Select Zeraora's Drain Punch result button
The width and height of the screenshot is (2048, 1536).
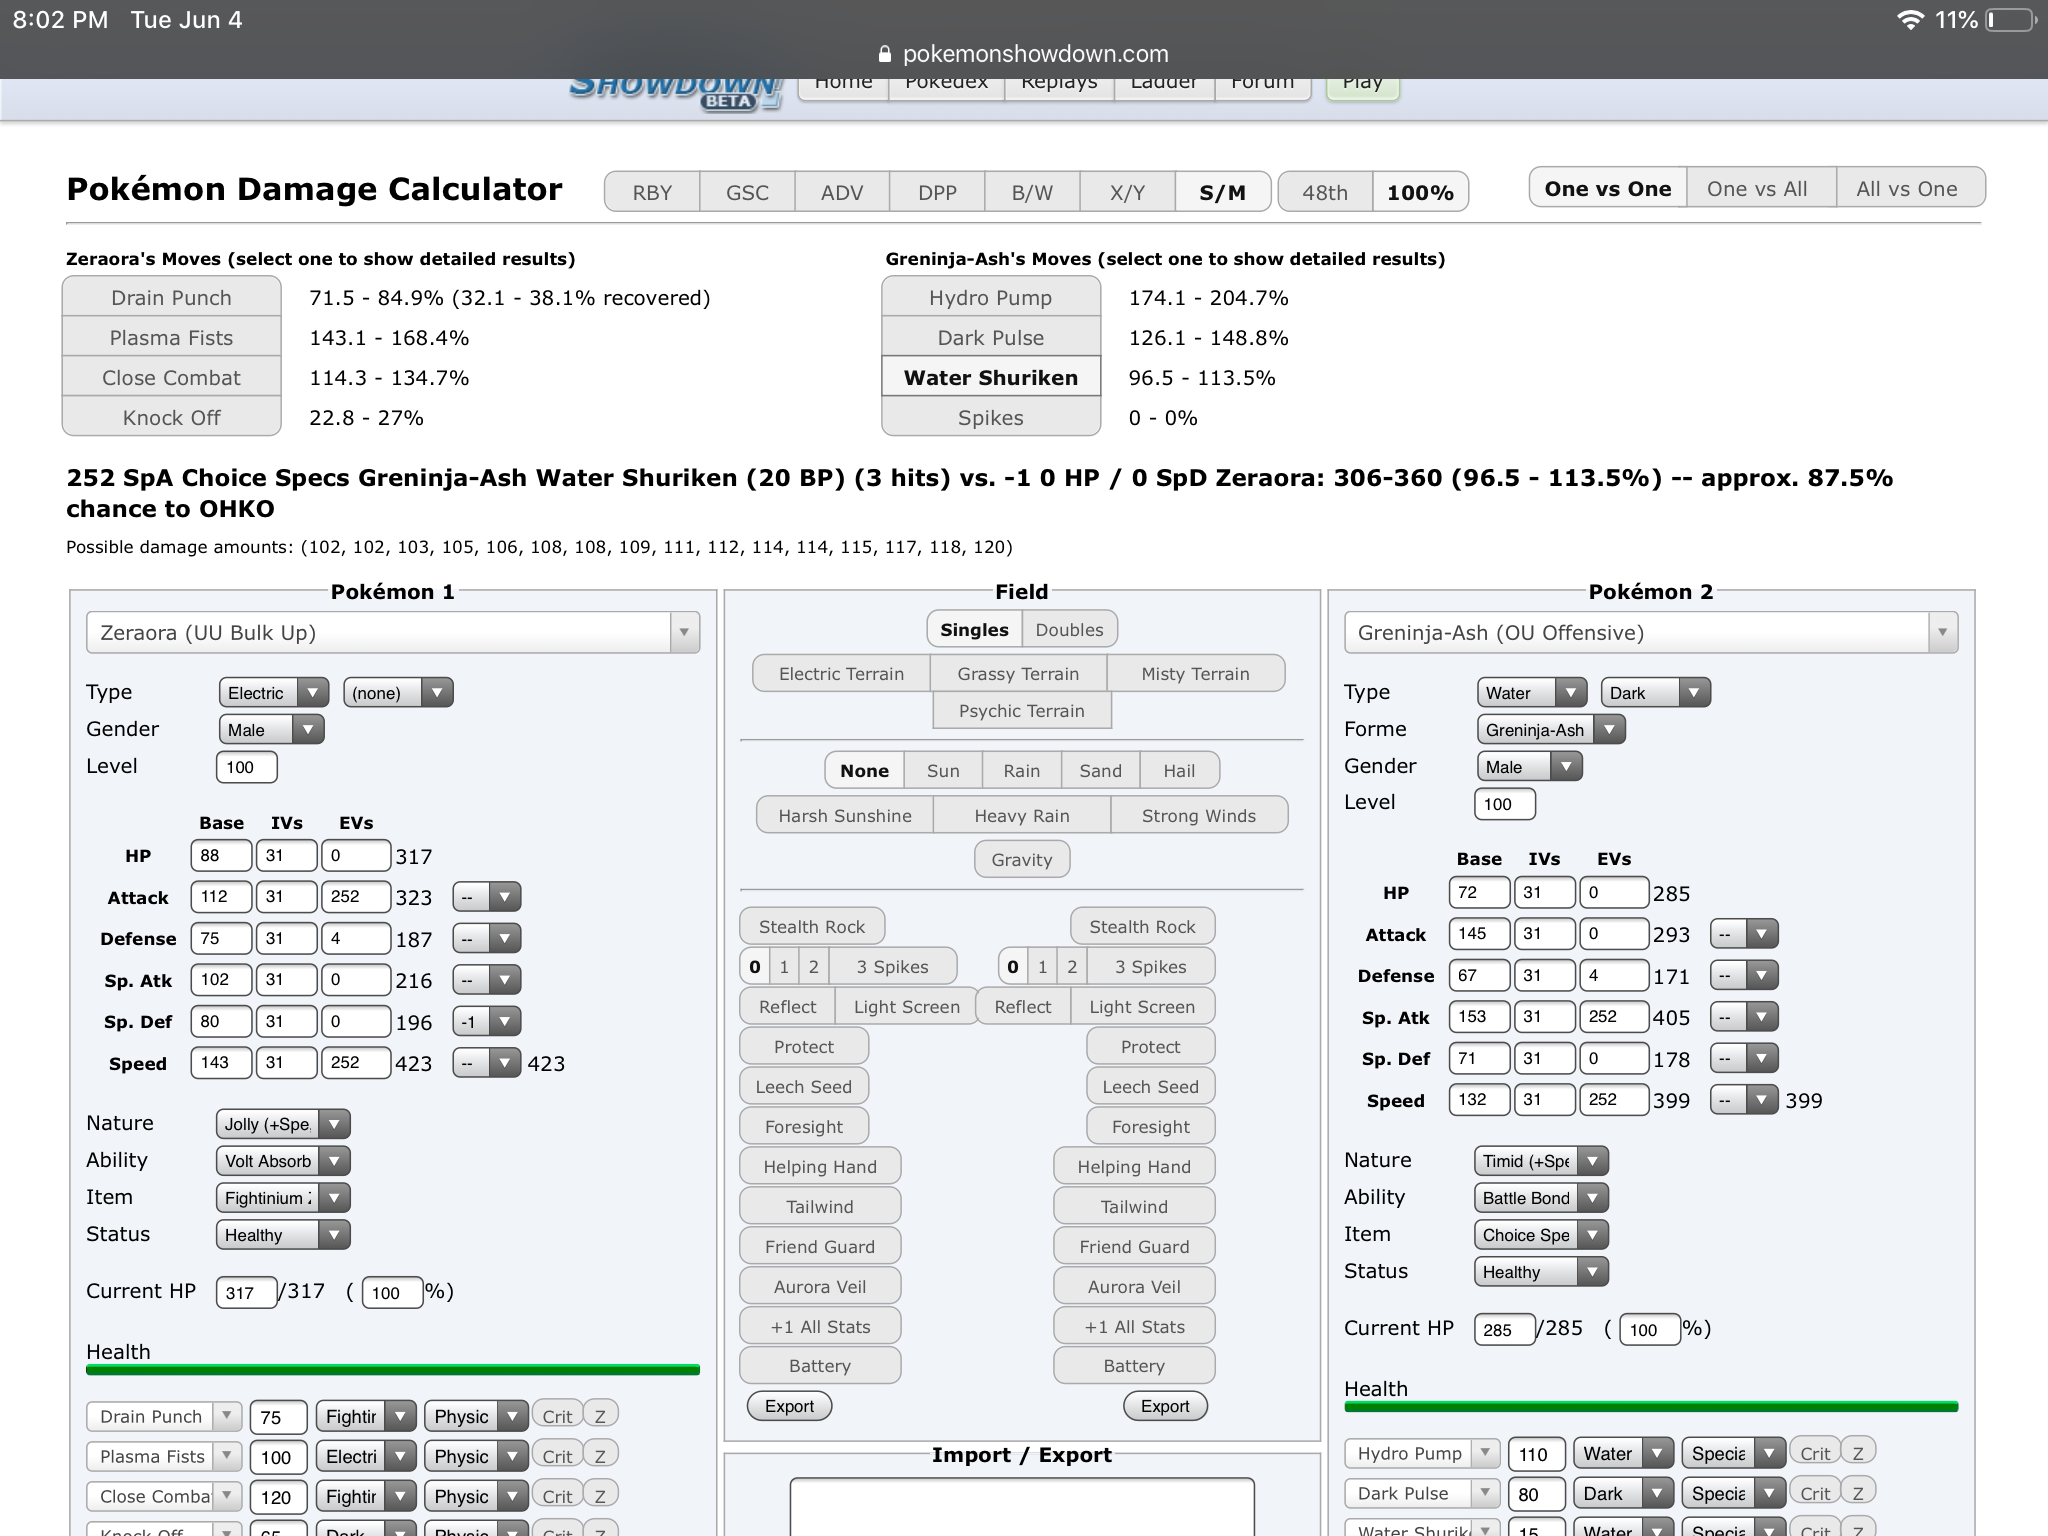[x=171, y=297]
